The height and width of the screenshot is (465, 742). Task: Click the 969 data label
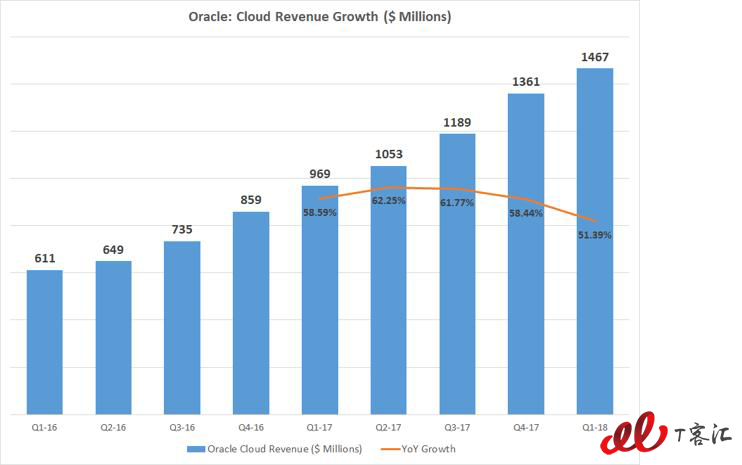click(320, 174)
